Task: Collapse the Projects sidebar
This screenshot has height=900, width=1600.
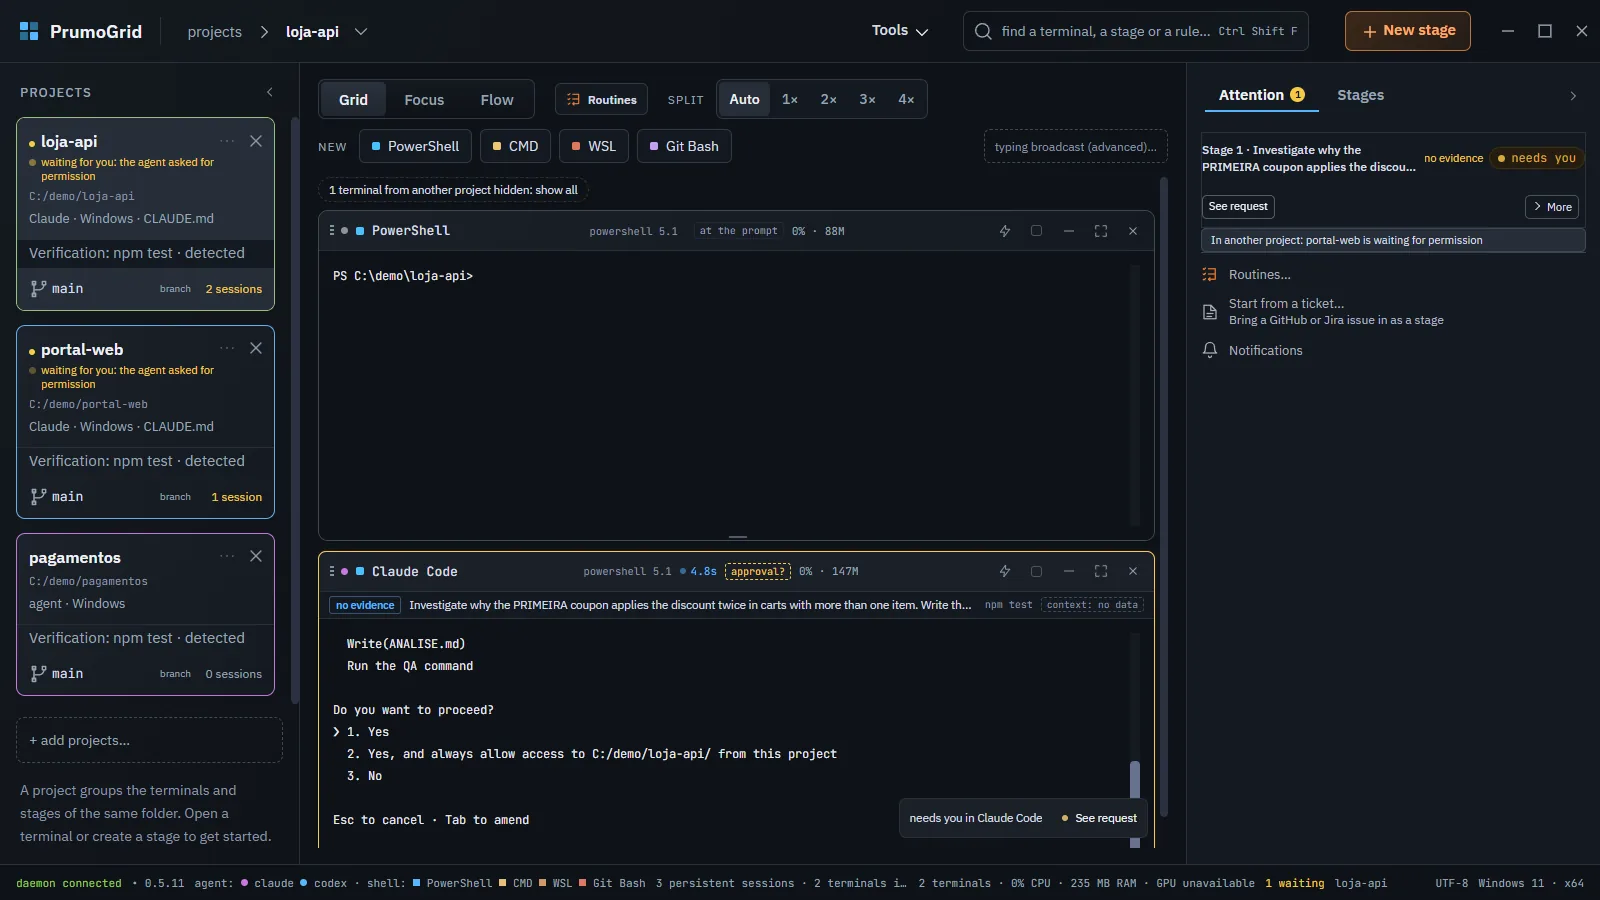Action: click(270, 92)
